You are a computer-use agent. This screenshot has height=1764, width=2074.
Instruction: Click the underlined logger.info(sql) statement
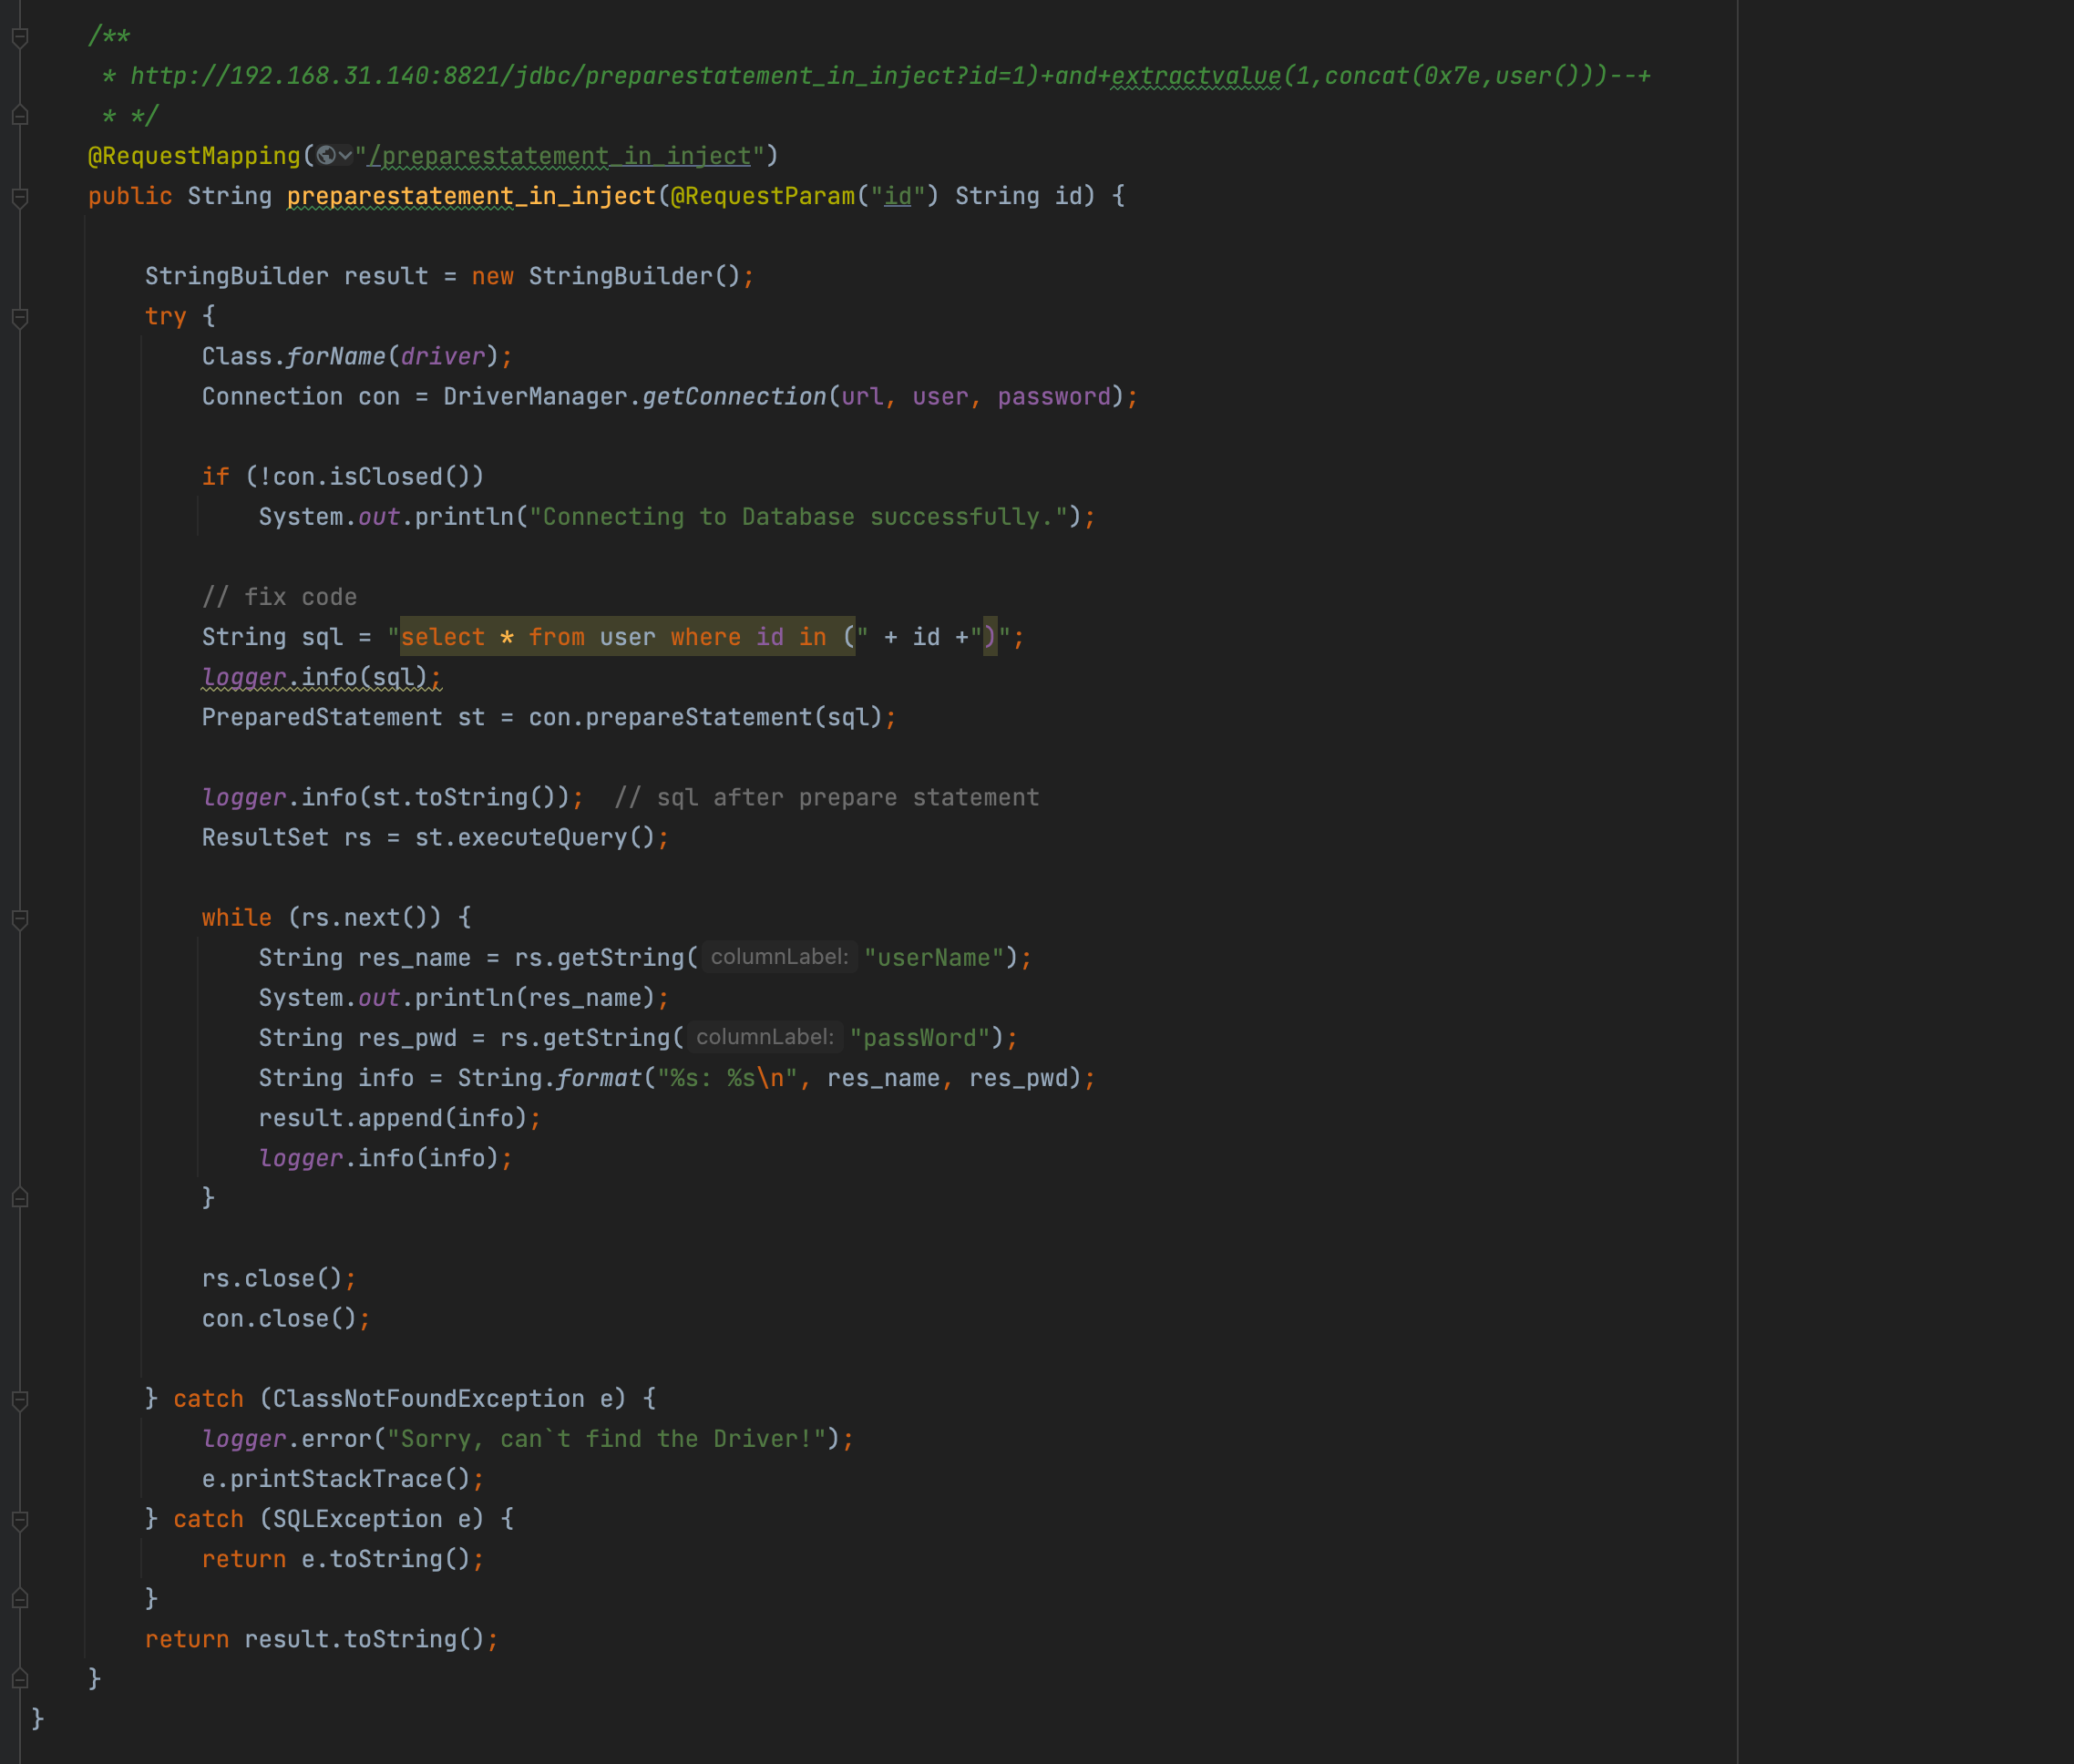tap(321, 678)
